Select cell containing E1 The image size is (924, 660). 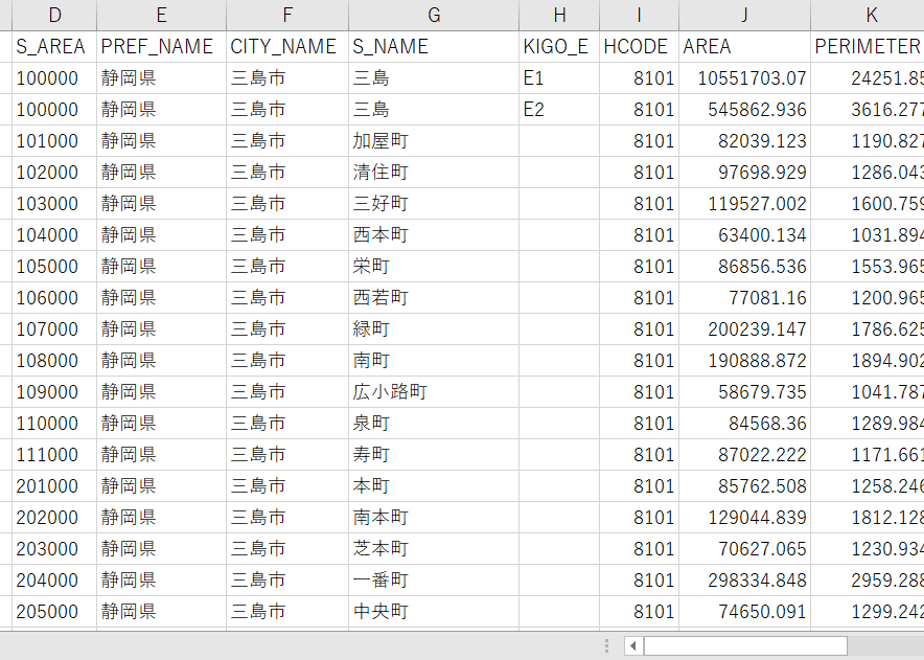559,78
